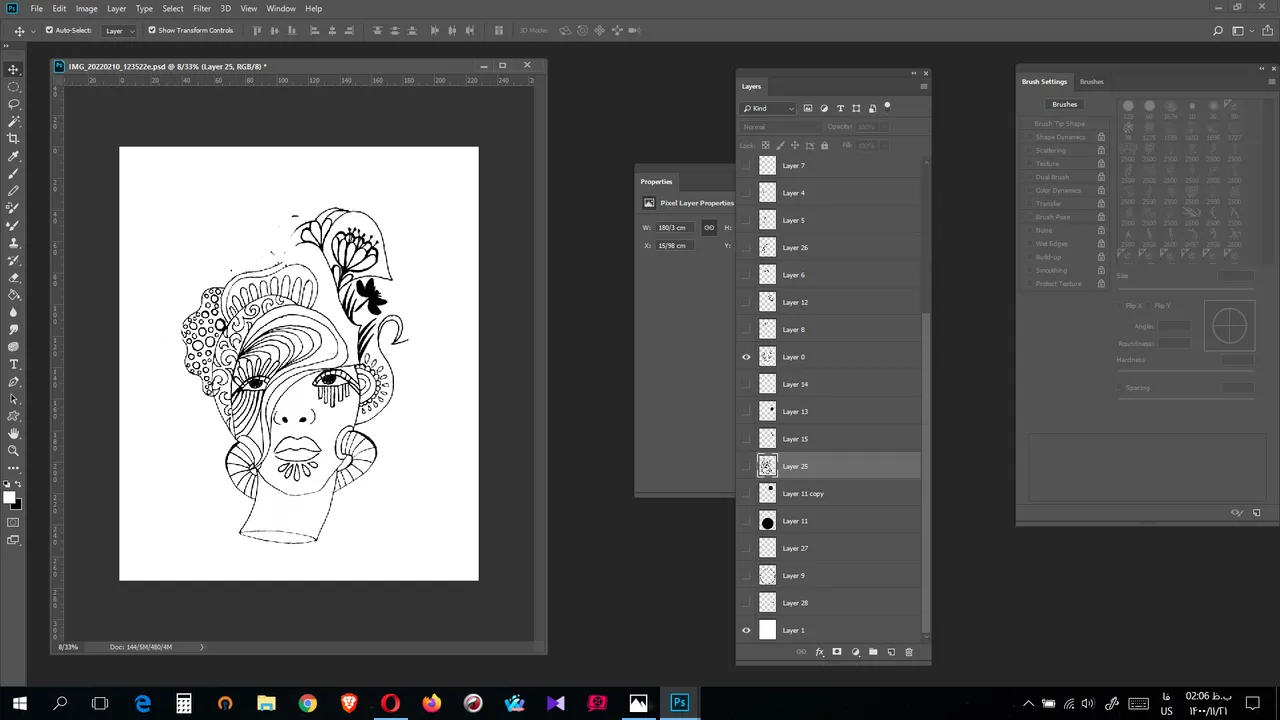Open Google Chrome from the taskbar
The height and width of the screenshot is (720, 1280).
(308, 703)
